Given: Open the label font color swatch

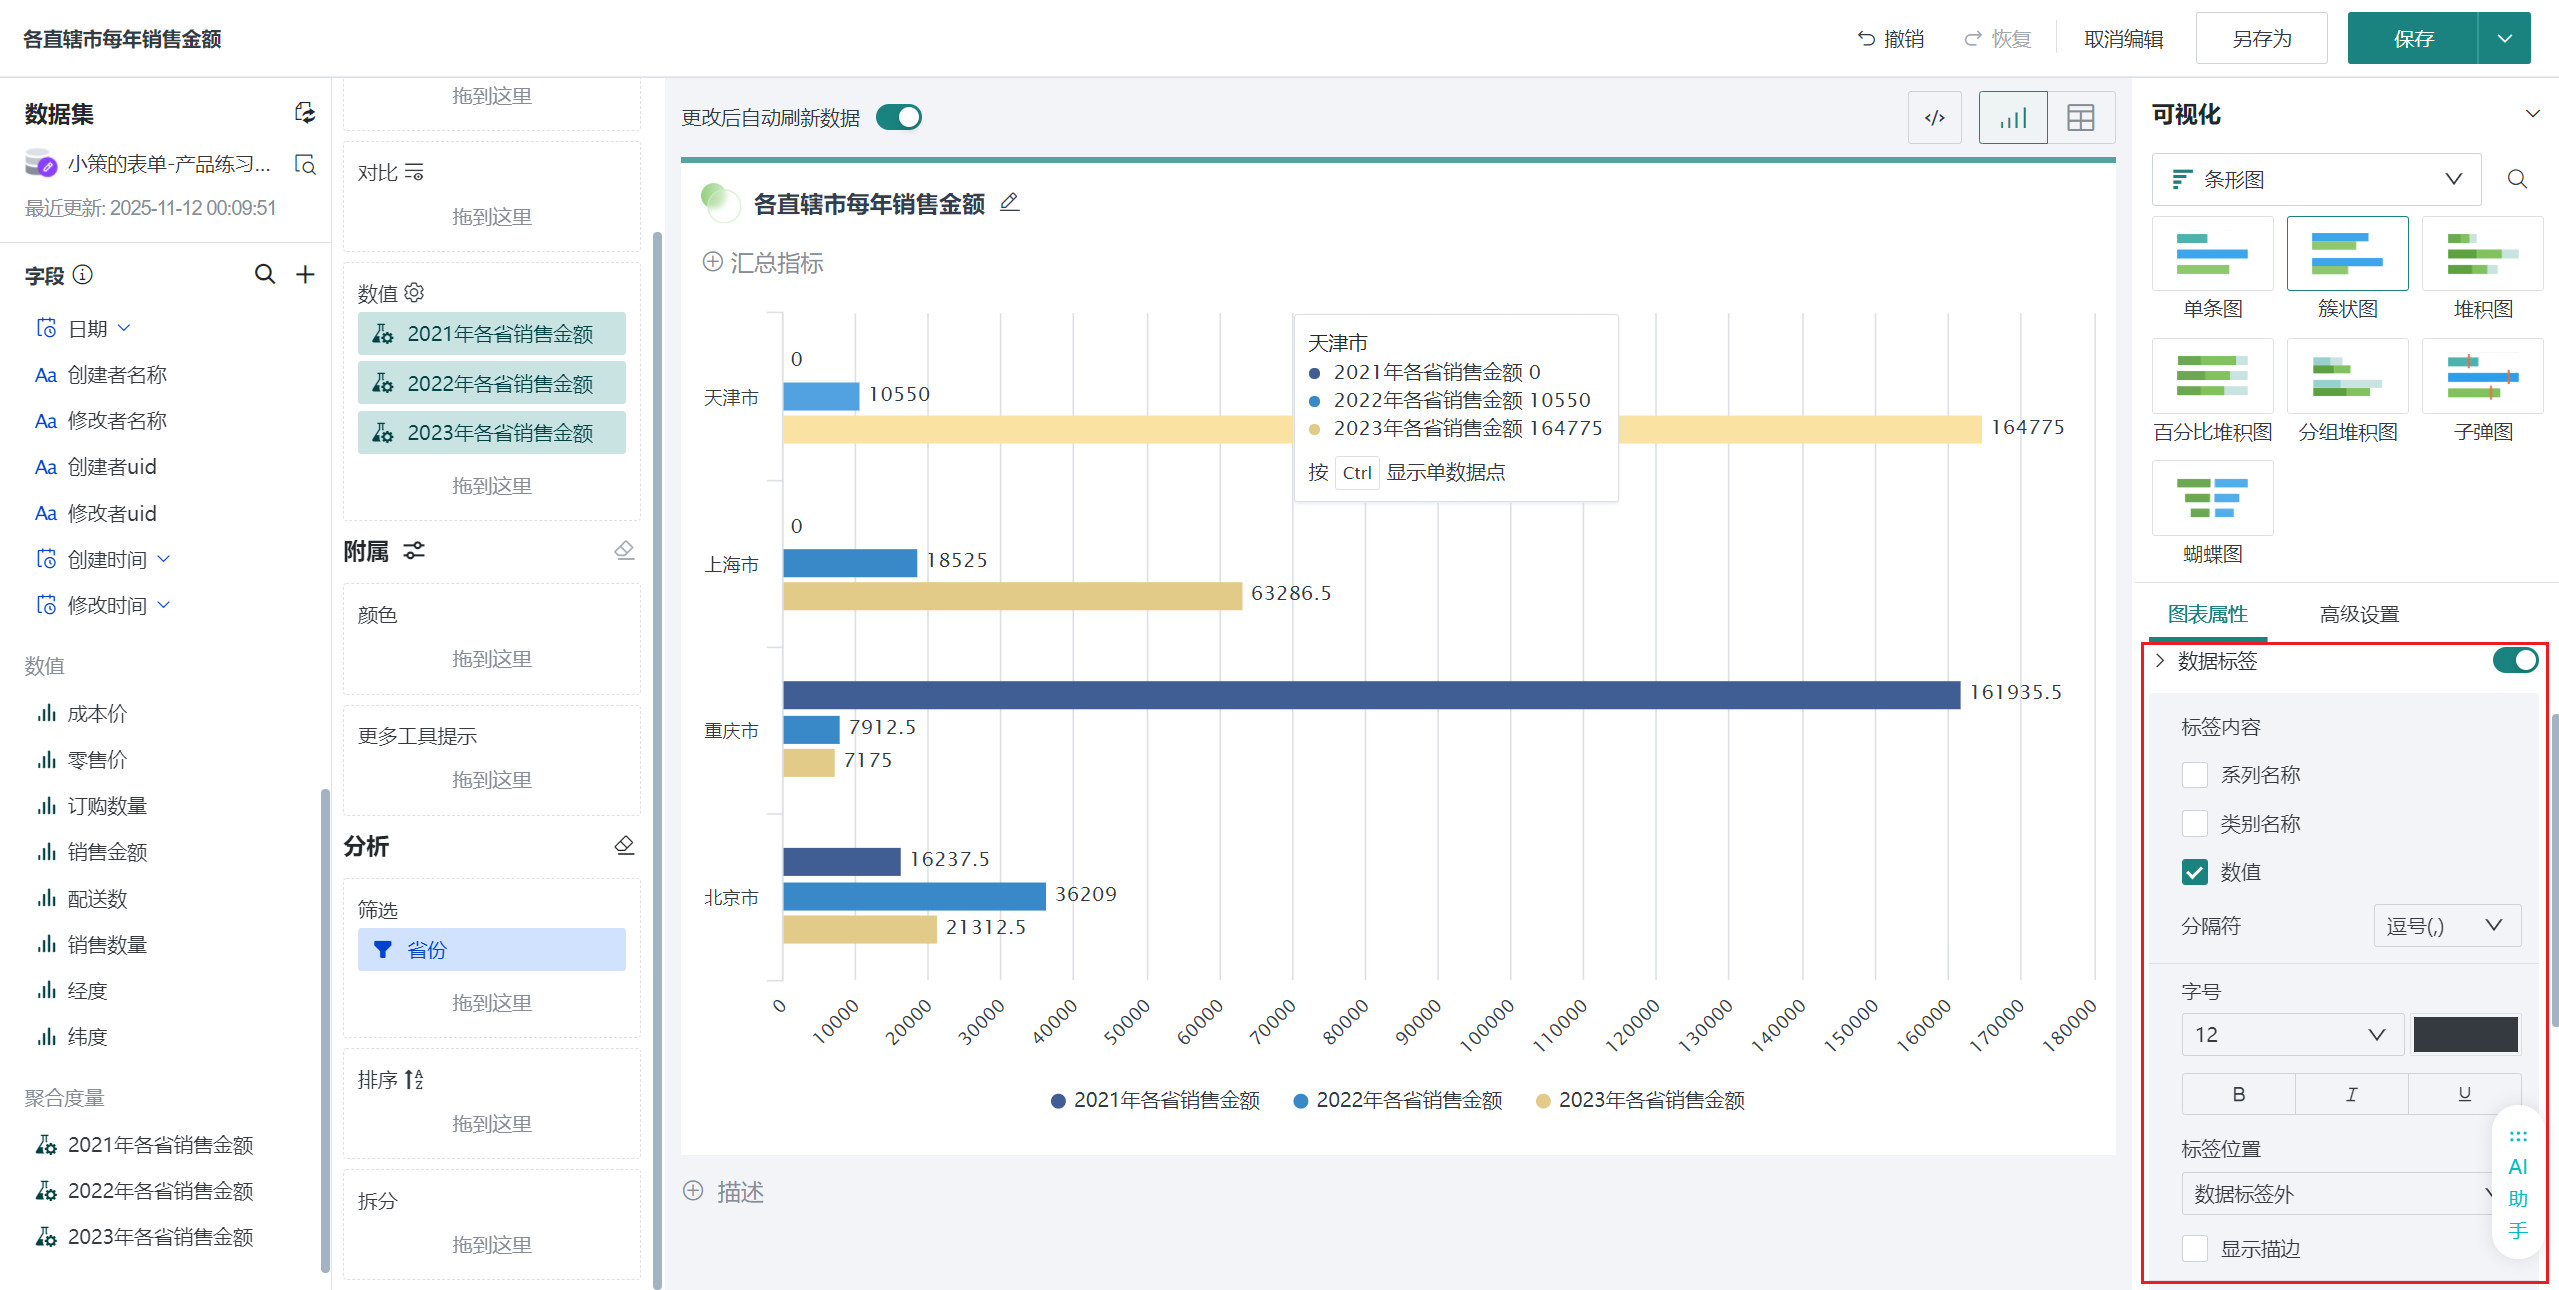Looking at the screenshot, I should [x=2465, y=1034].
